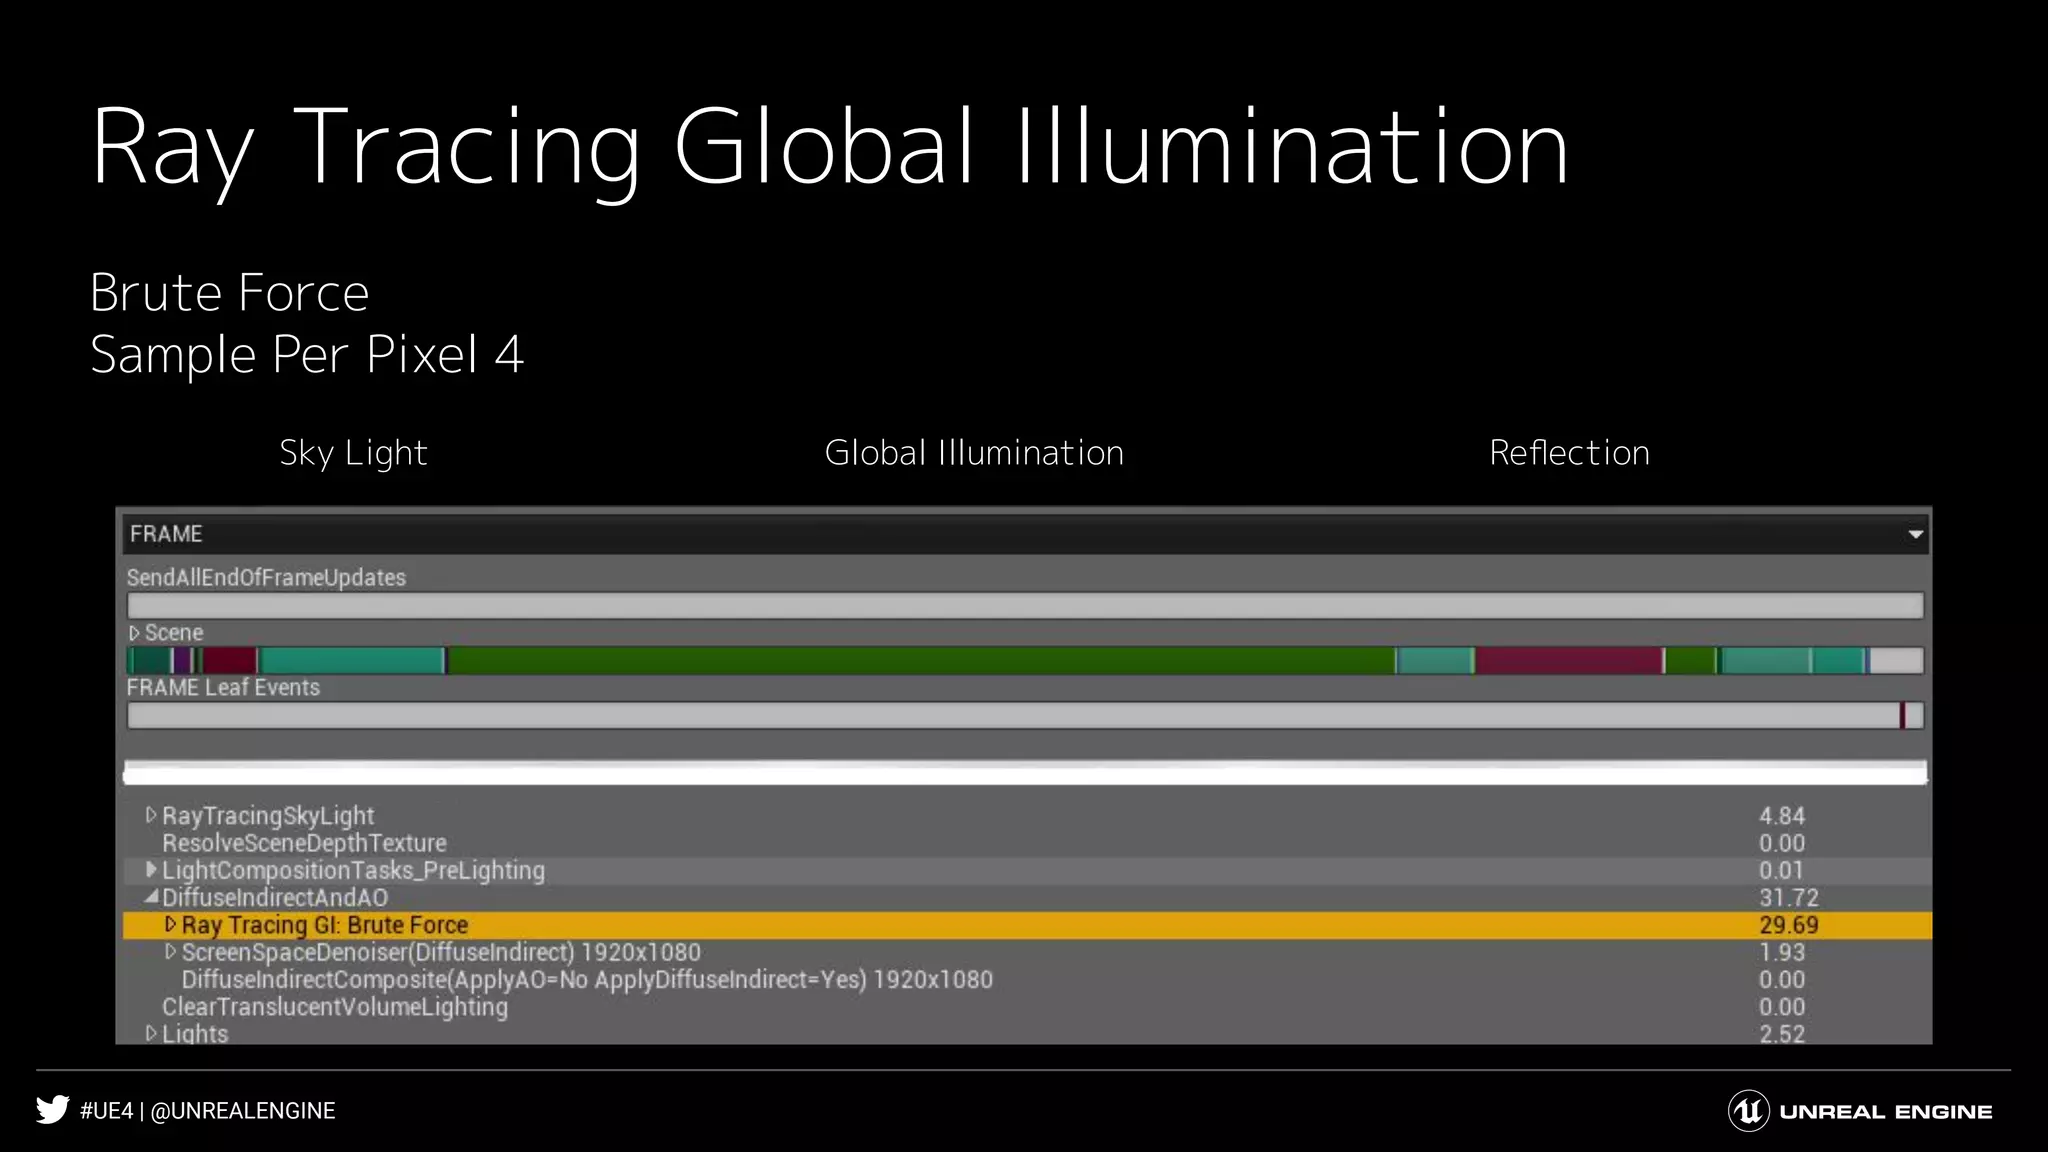Click the 1.93 timing value

[1782, 952]
